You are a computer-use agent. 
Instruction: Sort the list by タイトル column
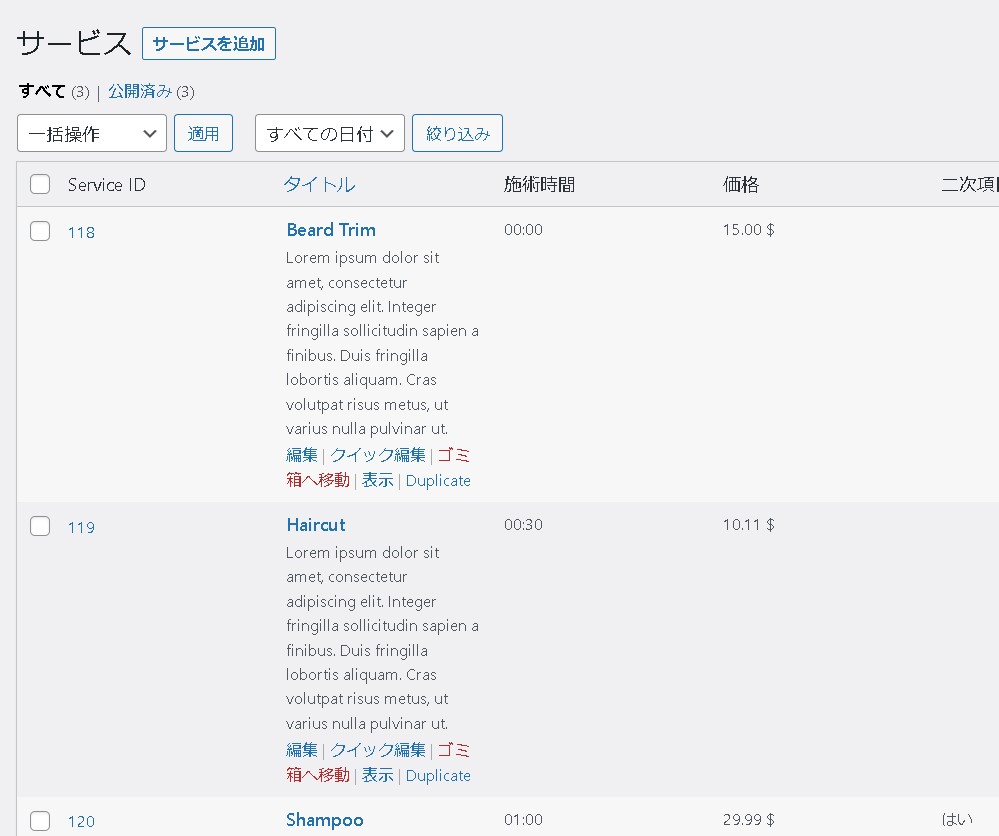319,184
